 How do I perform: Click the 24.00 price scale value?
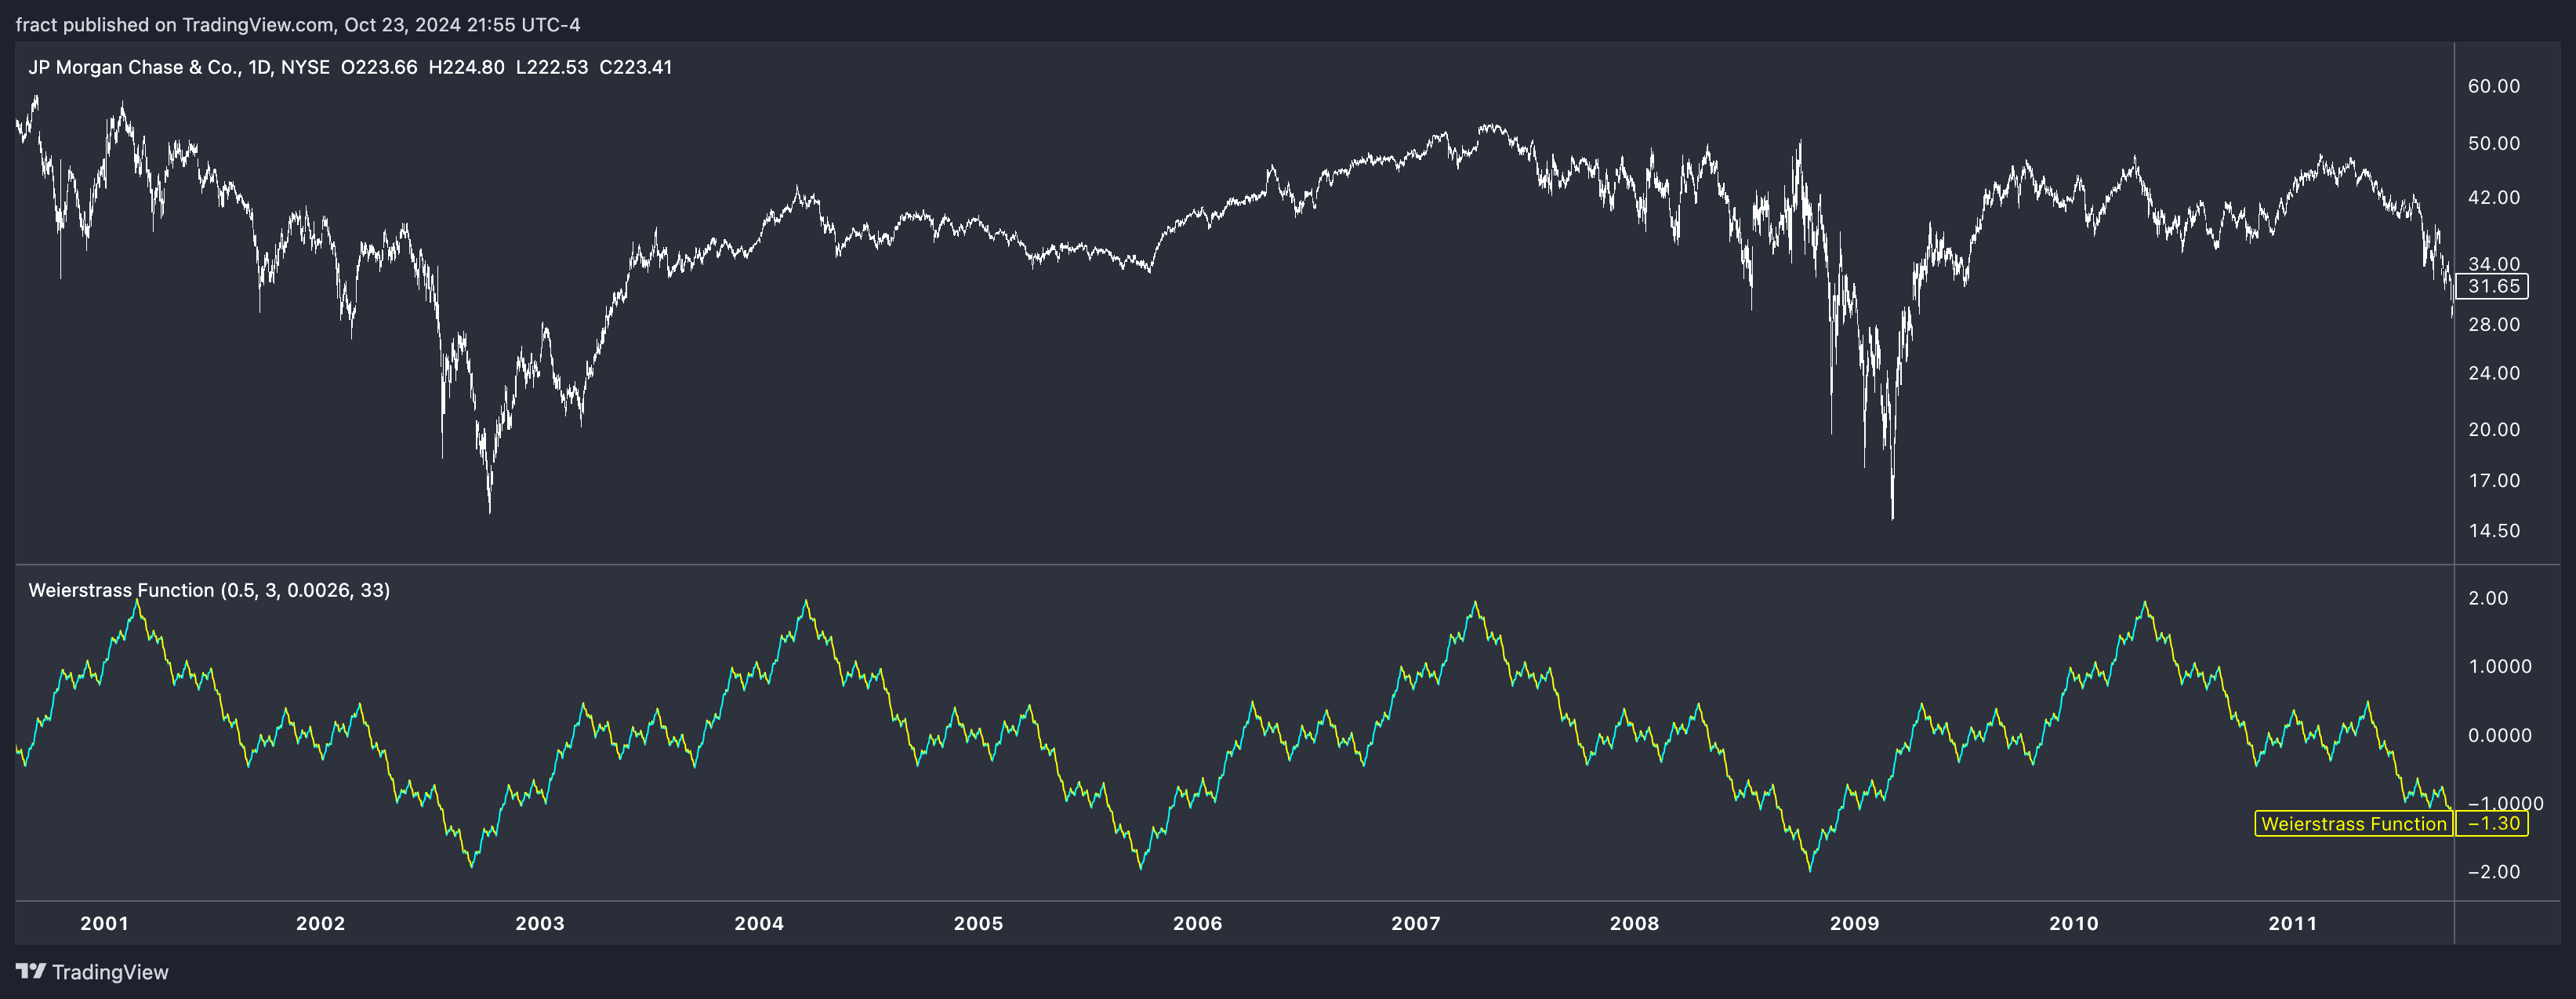[2493, 373]
